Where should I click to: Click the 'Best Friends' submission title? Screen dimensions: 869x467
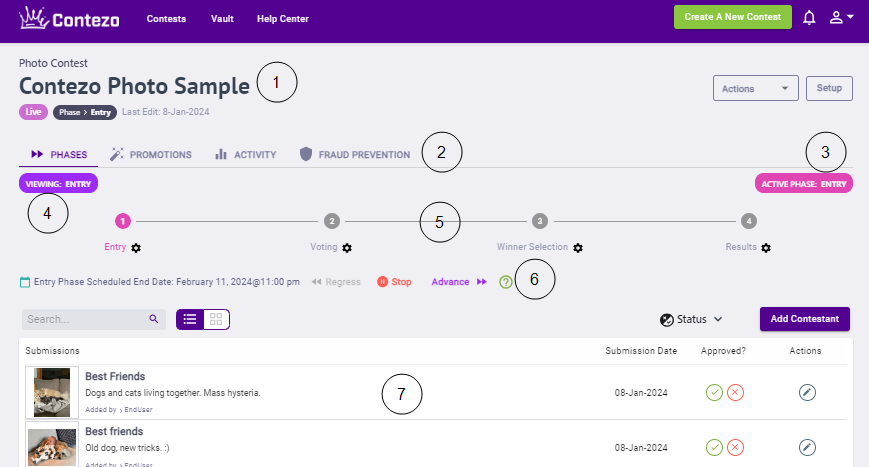coord(115,377)
